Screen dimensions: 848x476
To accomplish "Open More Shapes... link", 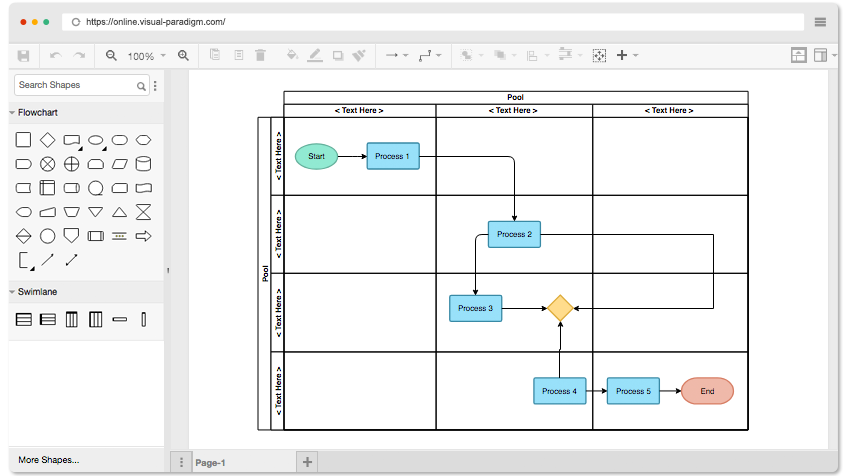I will click(x=49, y=460).
